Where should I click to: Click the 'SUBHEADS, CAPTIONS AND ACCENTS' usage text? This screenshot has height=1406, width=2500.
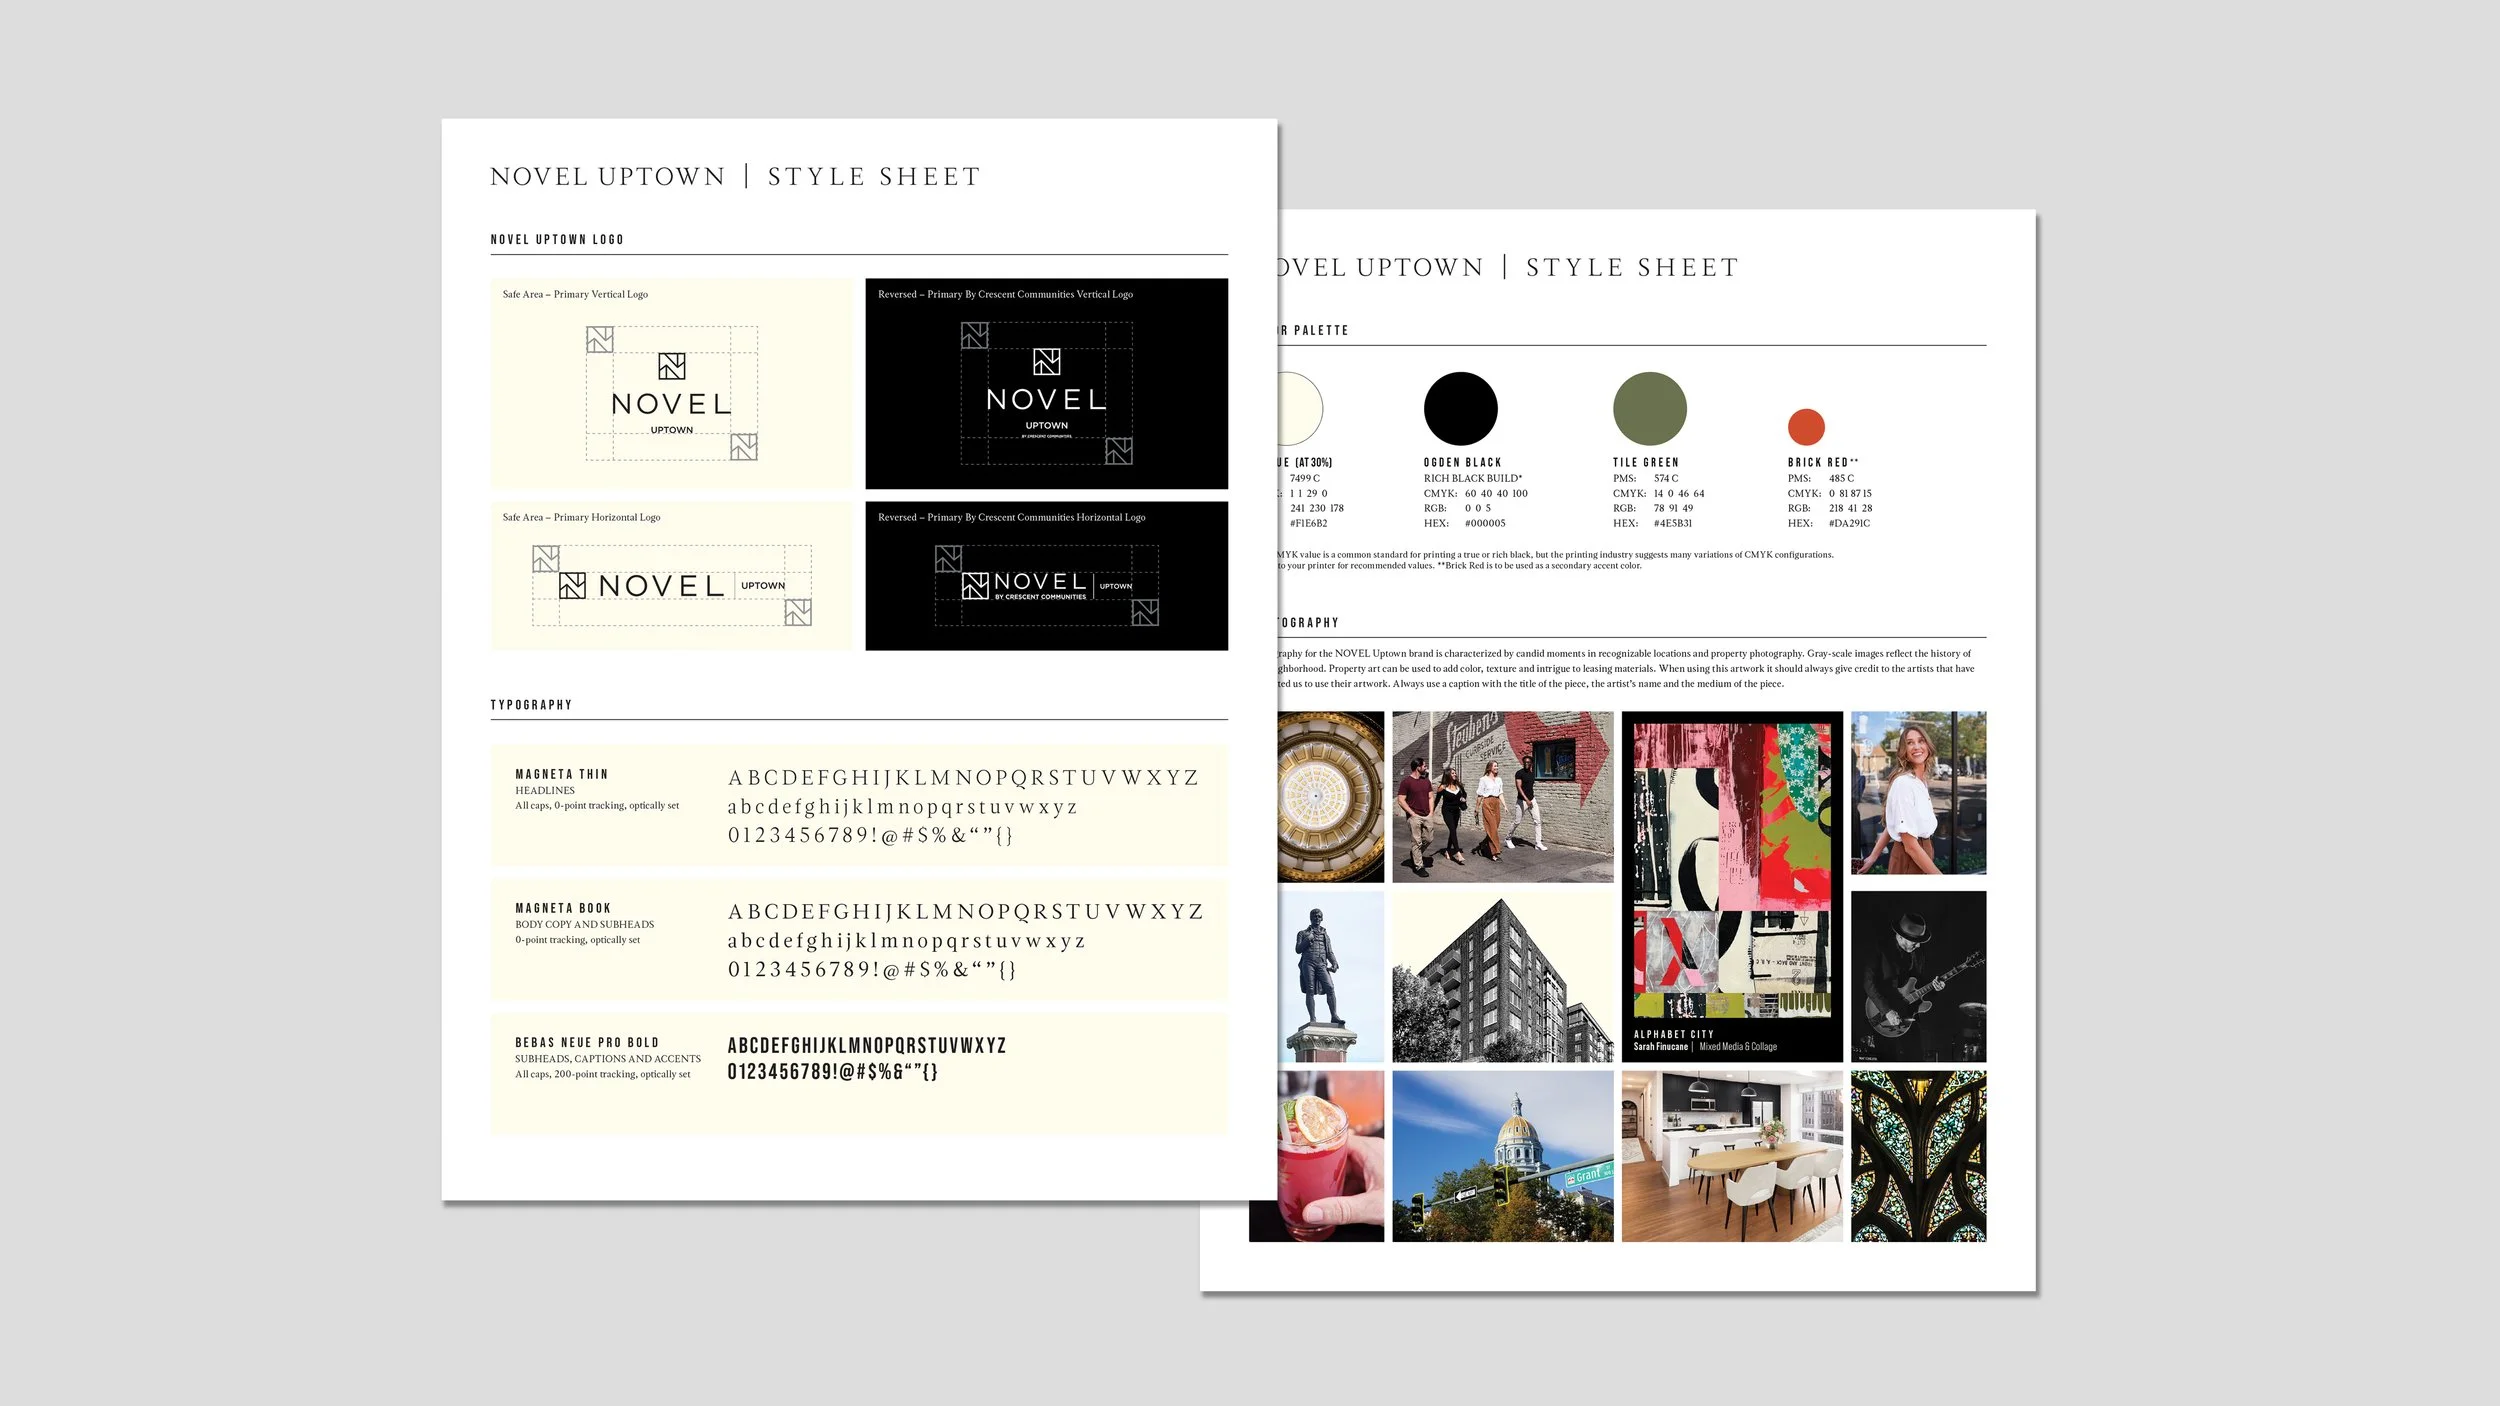tap(608, 1059)
